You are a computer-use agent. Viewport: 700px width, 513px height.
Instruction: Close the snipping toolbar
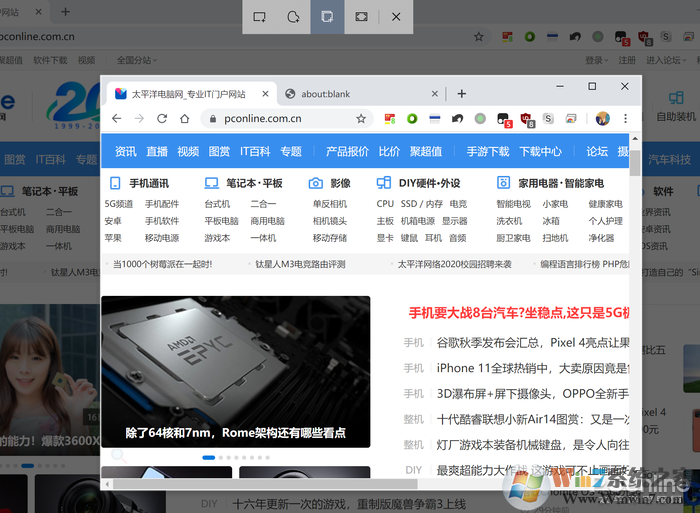tap(396, 17)
